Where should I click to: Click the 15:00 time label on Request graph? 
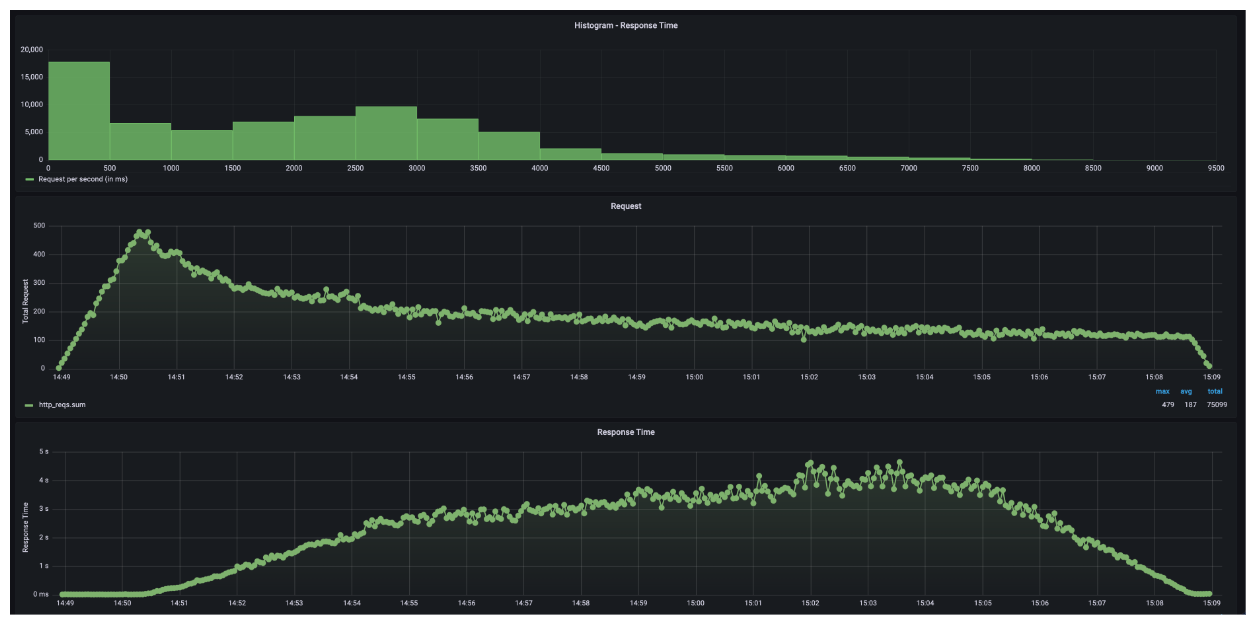tap(694, 378)
